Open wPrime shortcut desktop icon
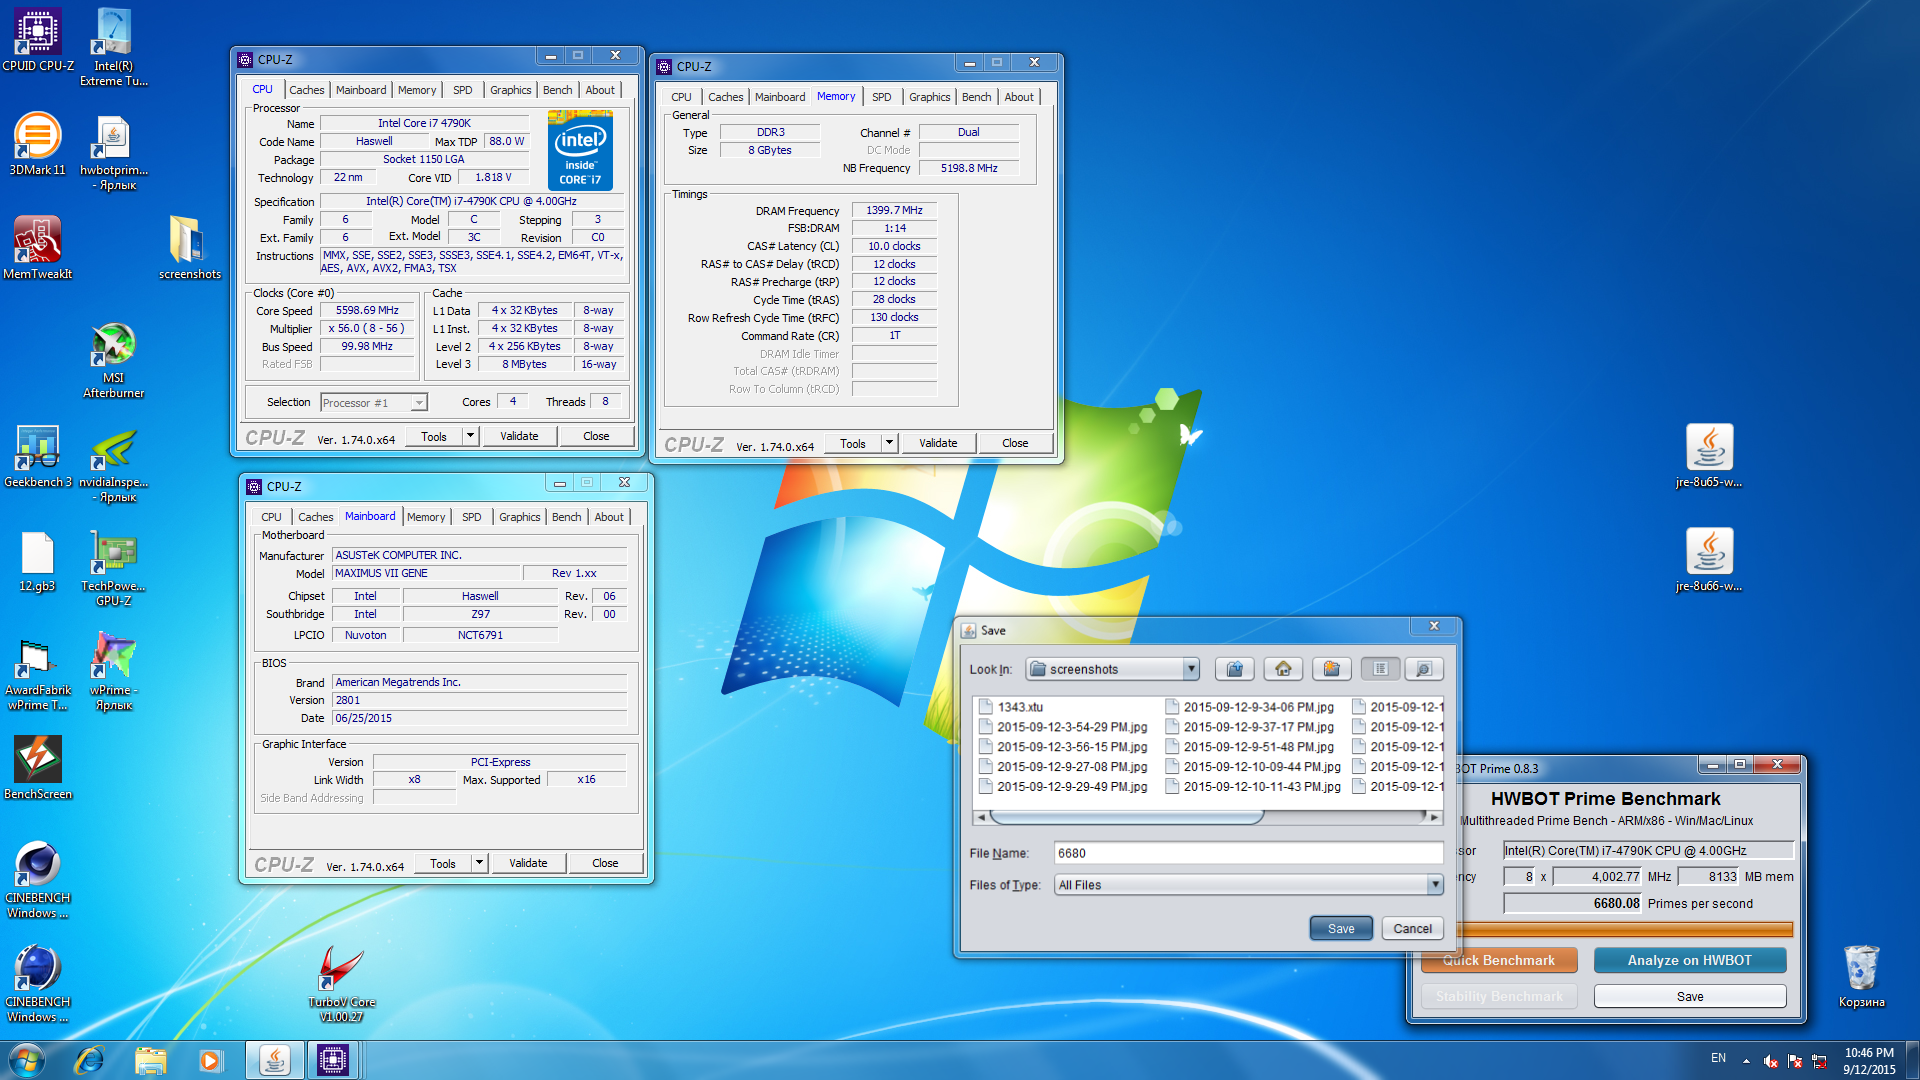 114,672
